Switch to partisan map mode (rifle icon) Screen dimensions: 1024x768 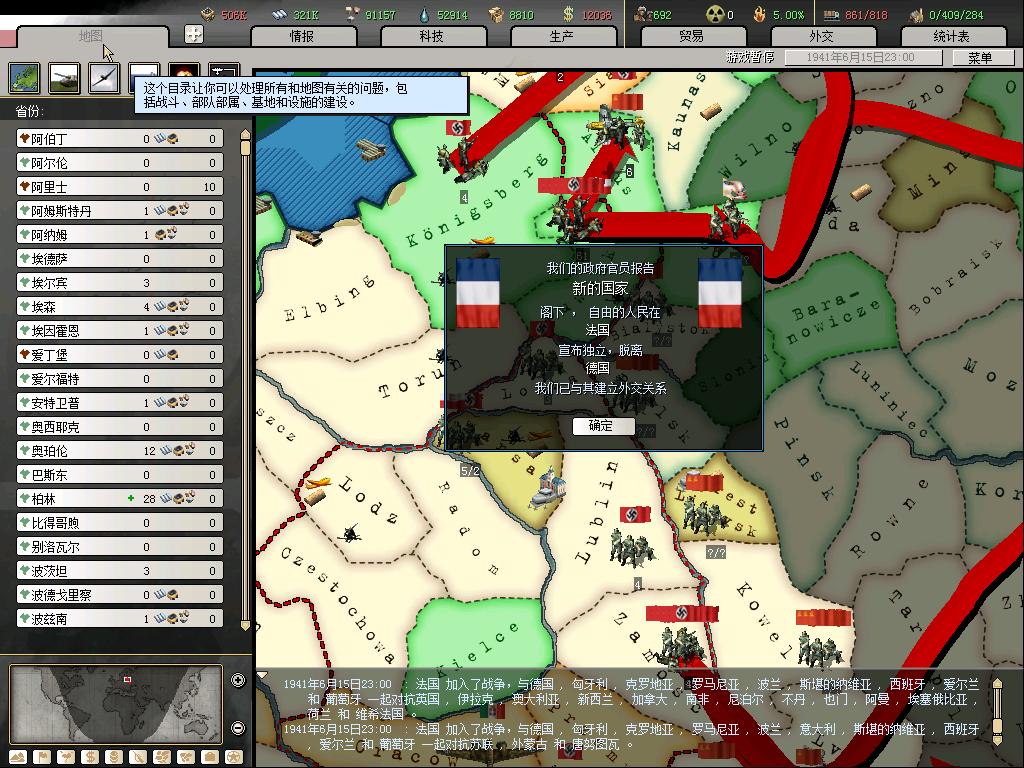[x=138, y=758]
